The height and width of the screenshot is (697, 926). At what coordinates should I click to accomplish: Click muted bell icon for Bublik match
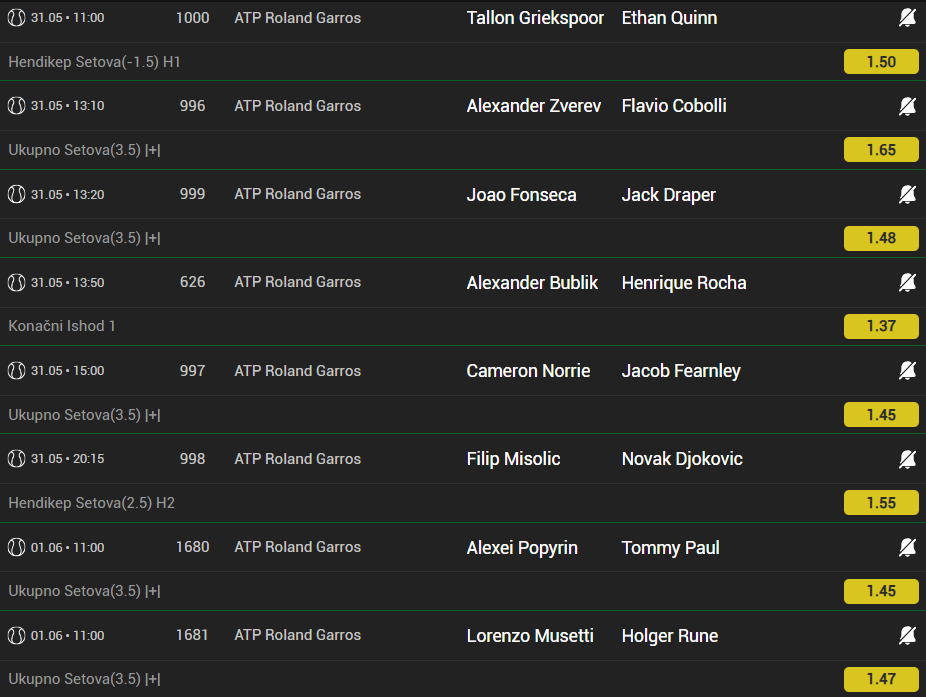click(907, 282)
